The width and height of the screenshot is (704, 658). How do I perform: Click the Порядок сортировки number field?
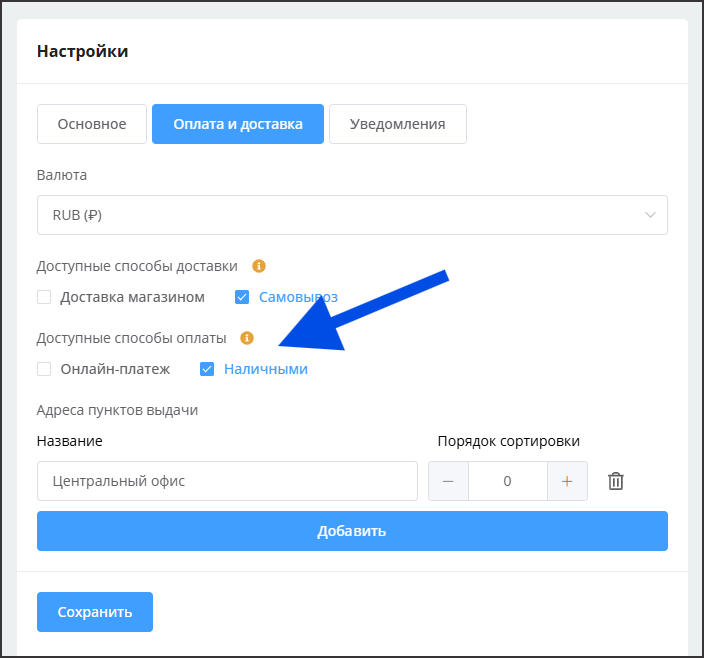[507, 481]
